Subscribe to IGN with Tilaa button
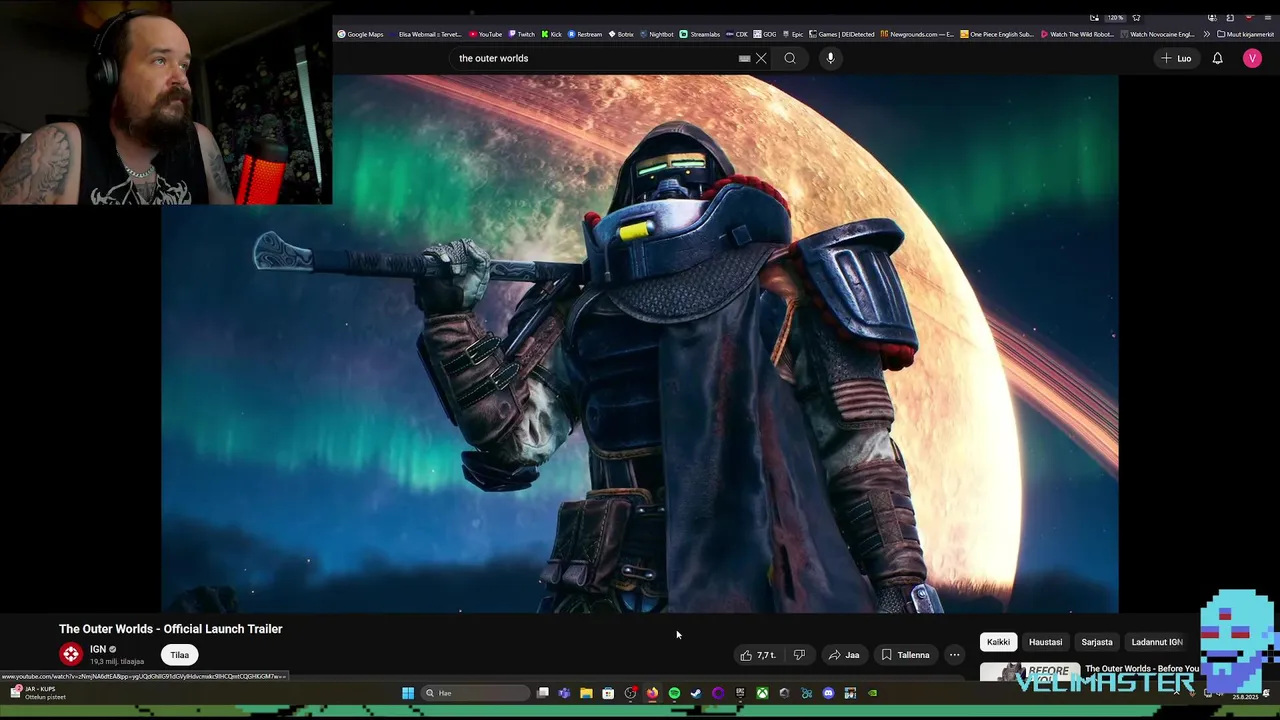 point(179,655)
